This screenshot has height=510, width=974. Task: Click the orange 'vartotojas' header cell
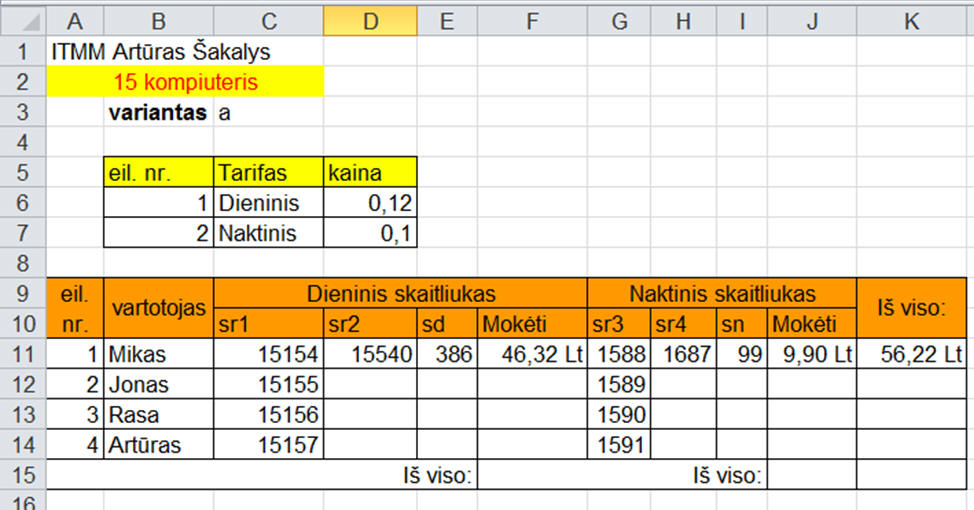[x=158, y=308]
